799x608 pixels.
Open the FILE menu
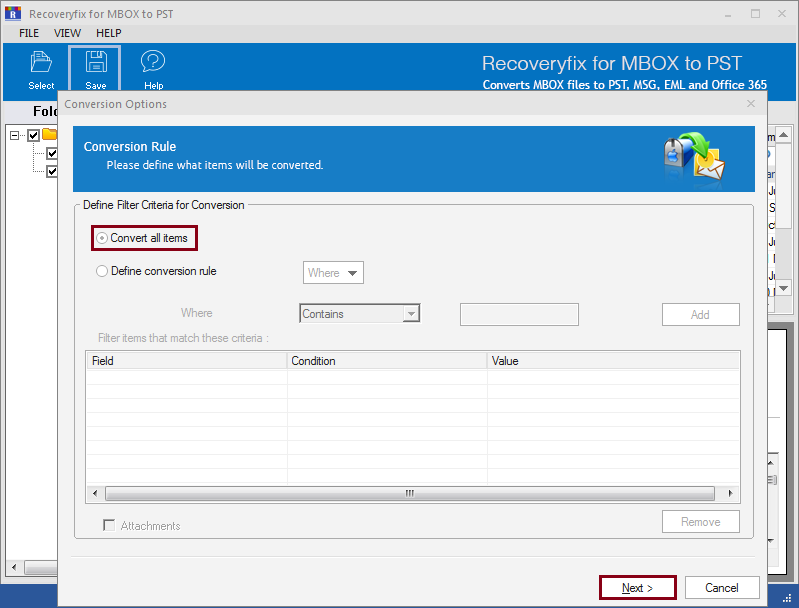29,33
